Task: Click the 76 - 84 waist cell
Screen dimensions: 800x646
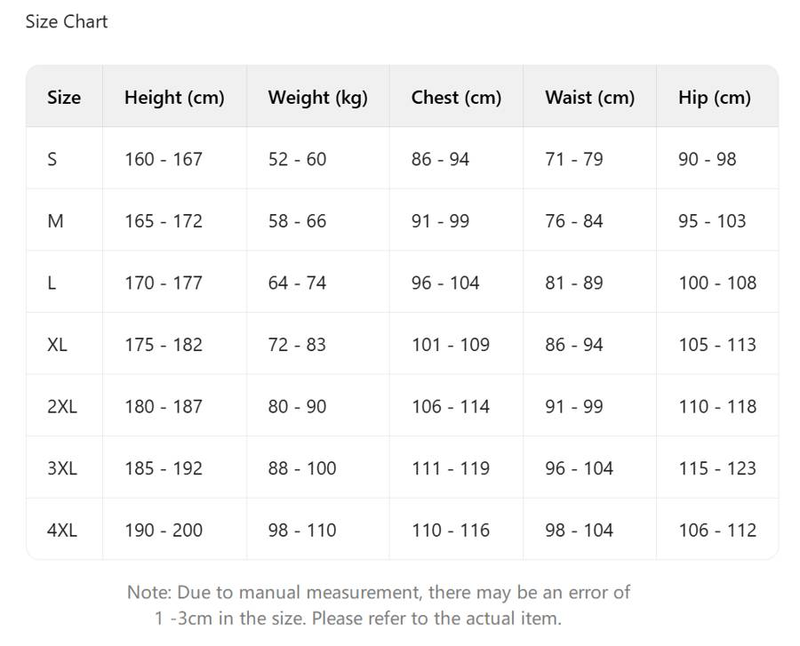Action: point(574,221)
